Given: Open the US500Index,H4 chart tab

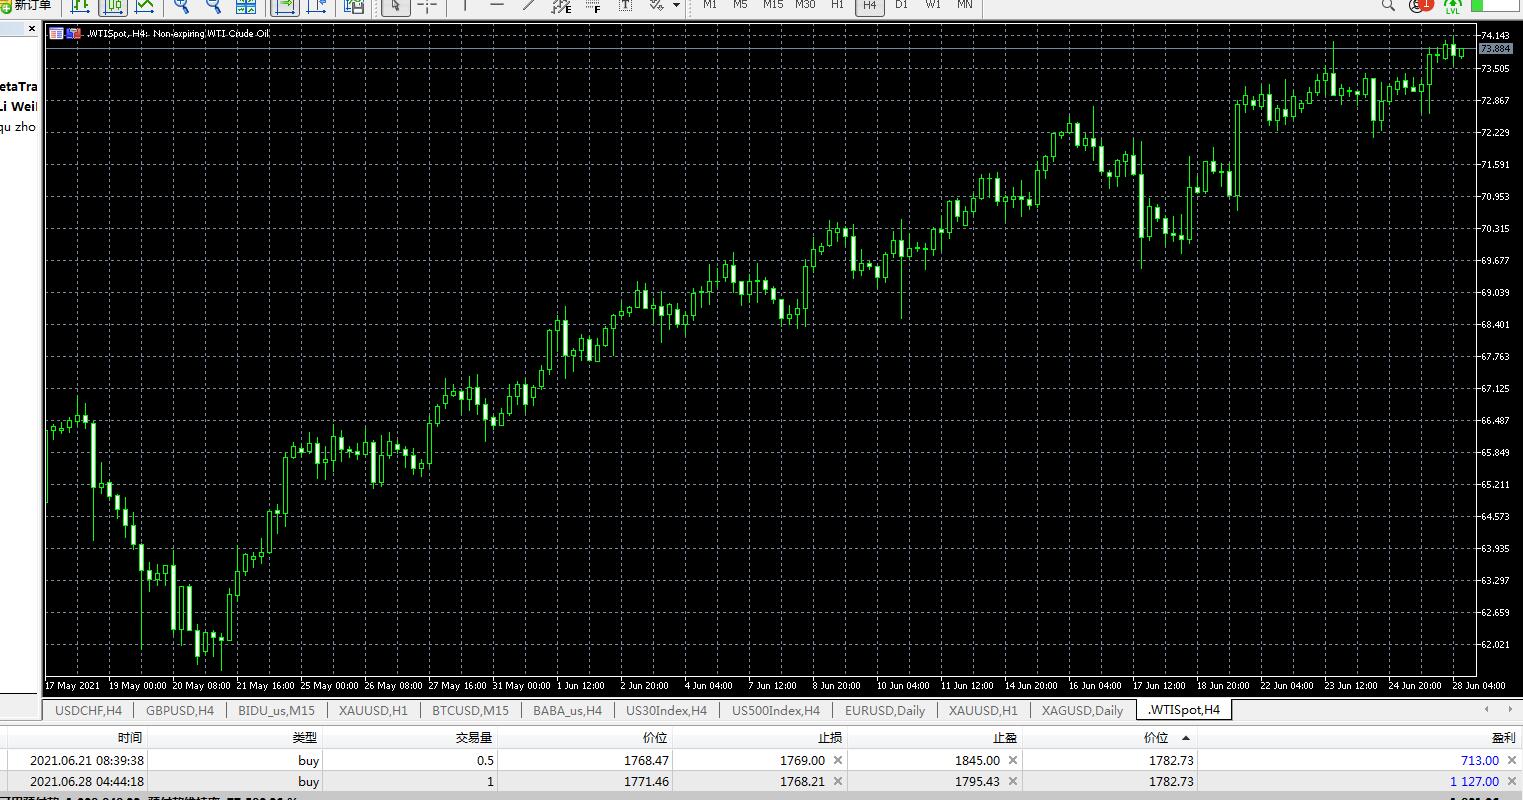Looking at the screenshot, I should click(776, 710).
